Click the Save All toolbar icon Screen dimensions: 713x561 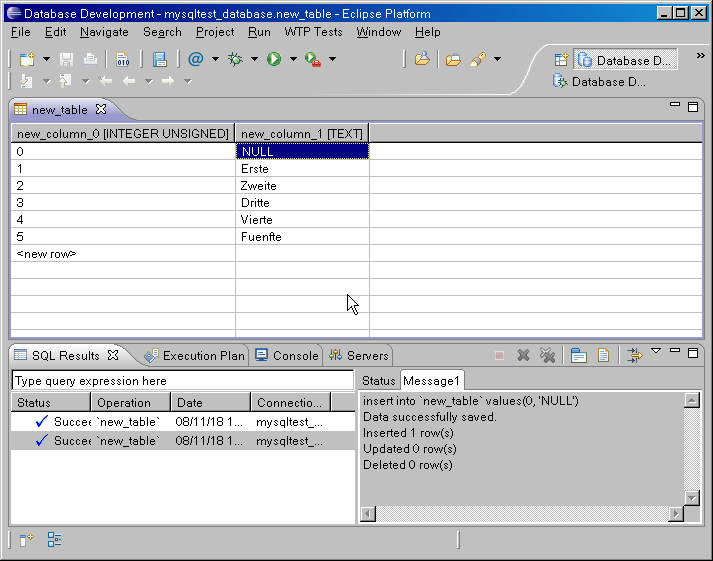(159, 60)
